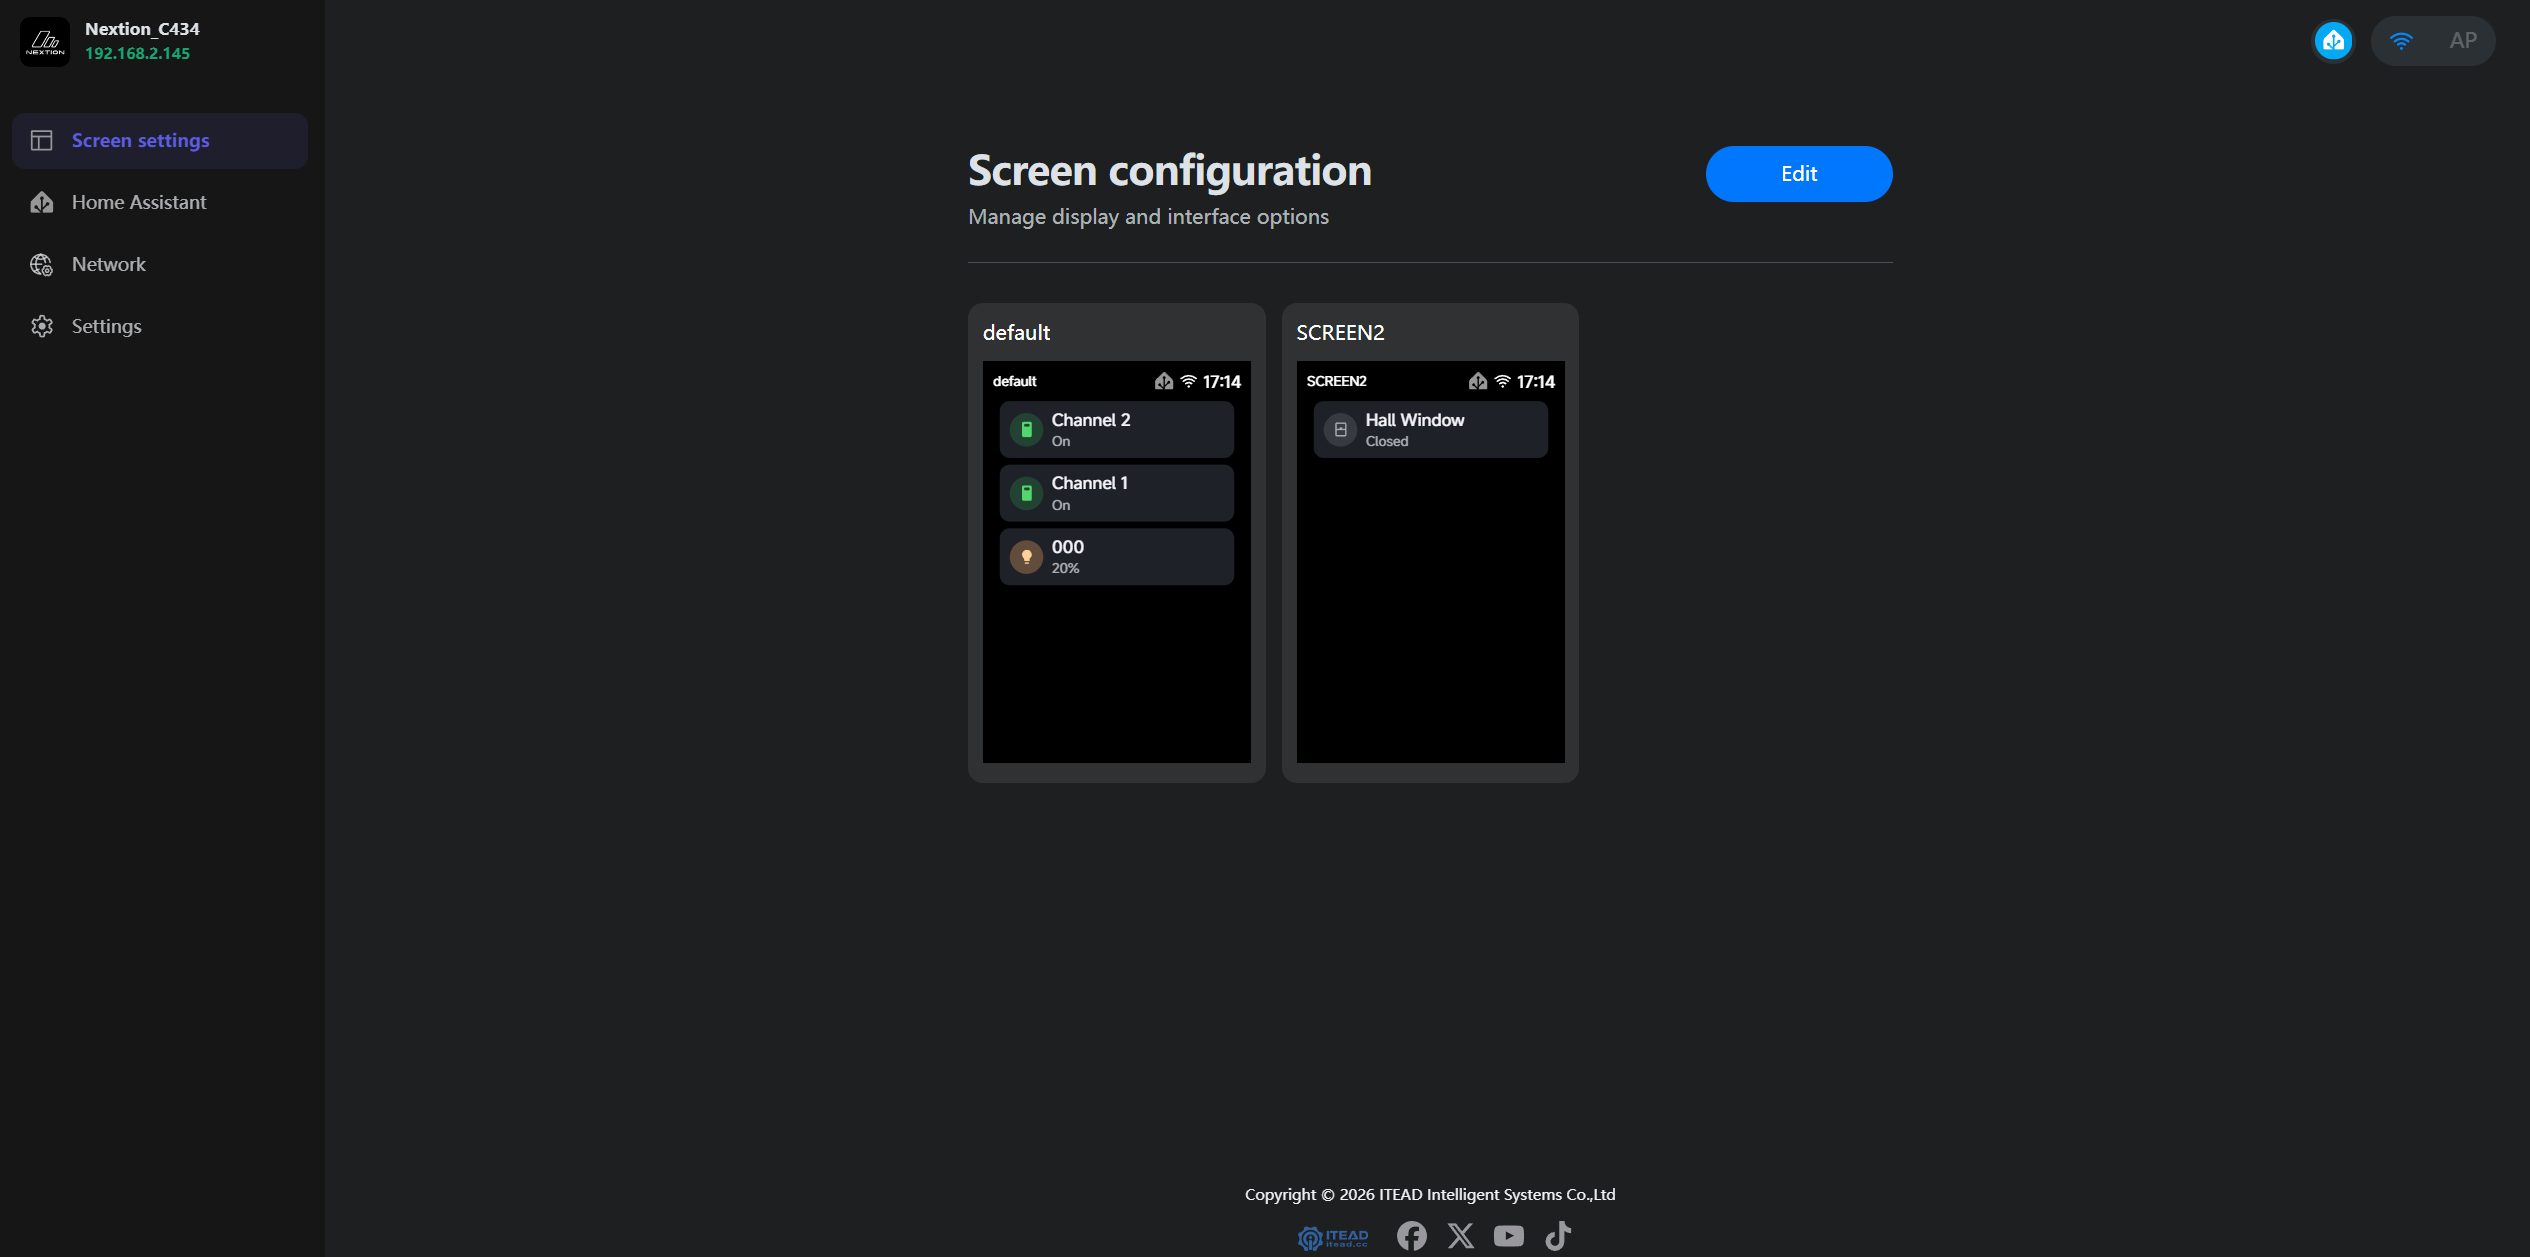Open the ITEAD website logo link
2530x1257 pixels.
point(1333,1237)
